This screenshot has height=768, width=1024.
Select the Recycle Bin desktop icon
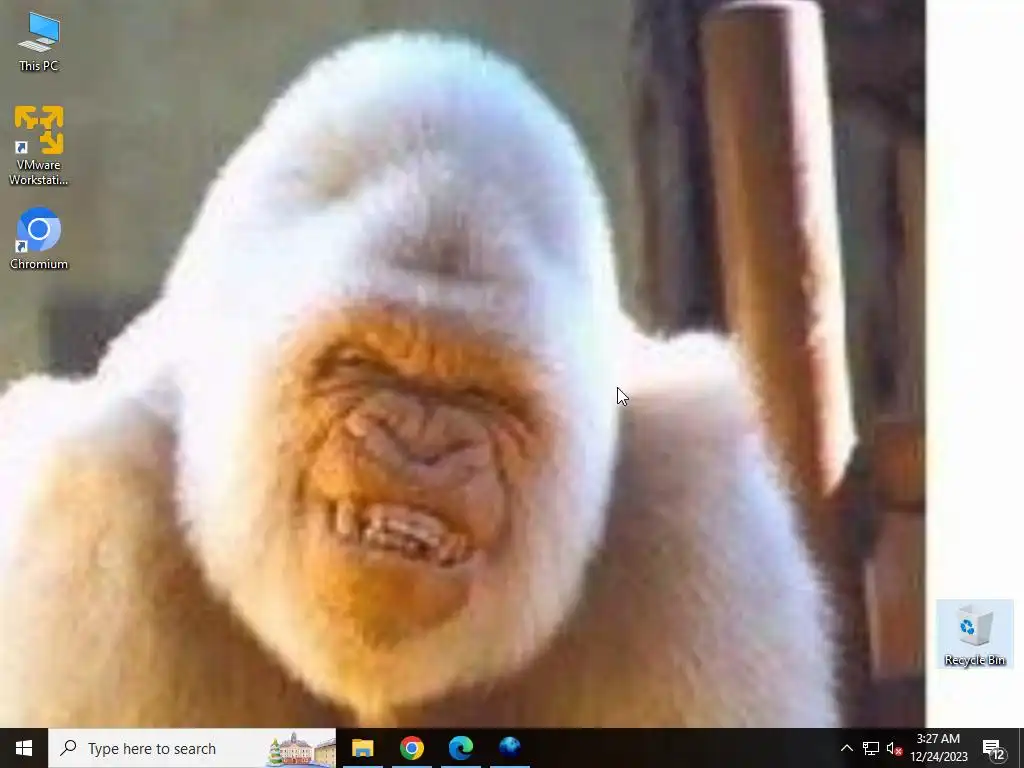pos(974,634)
